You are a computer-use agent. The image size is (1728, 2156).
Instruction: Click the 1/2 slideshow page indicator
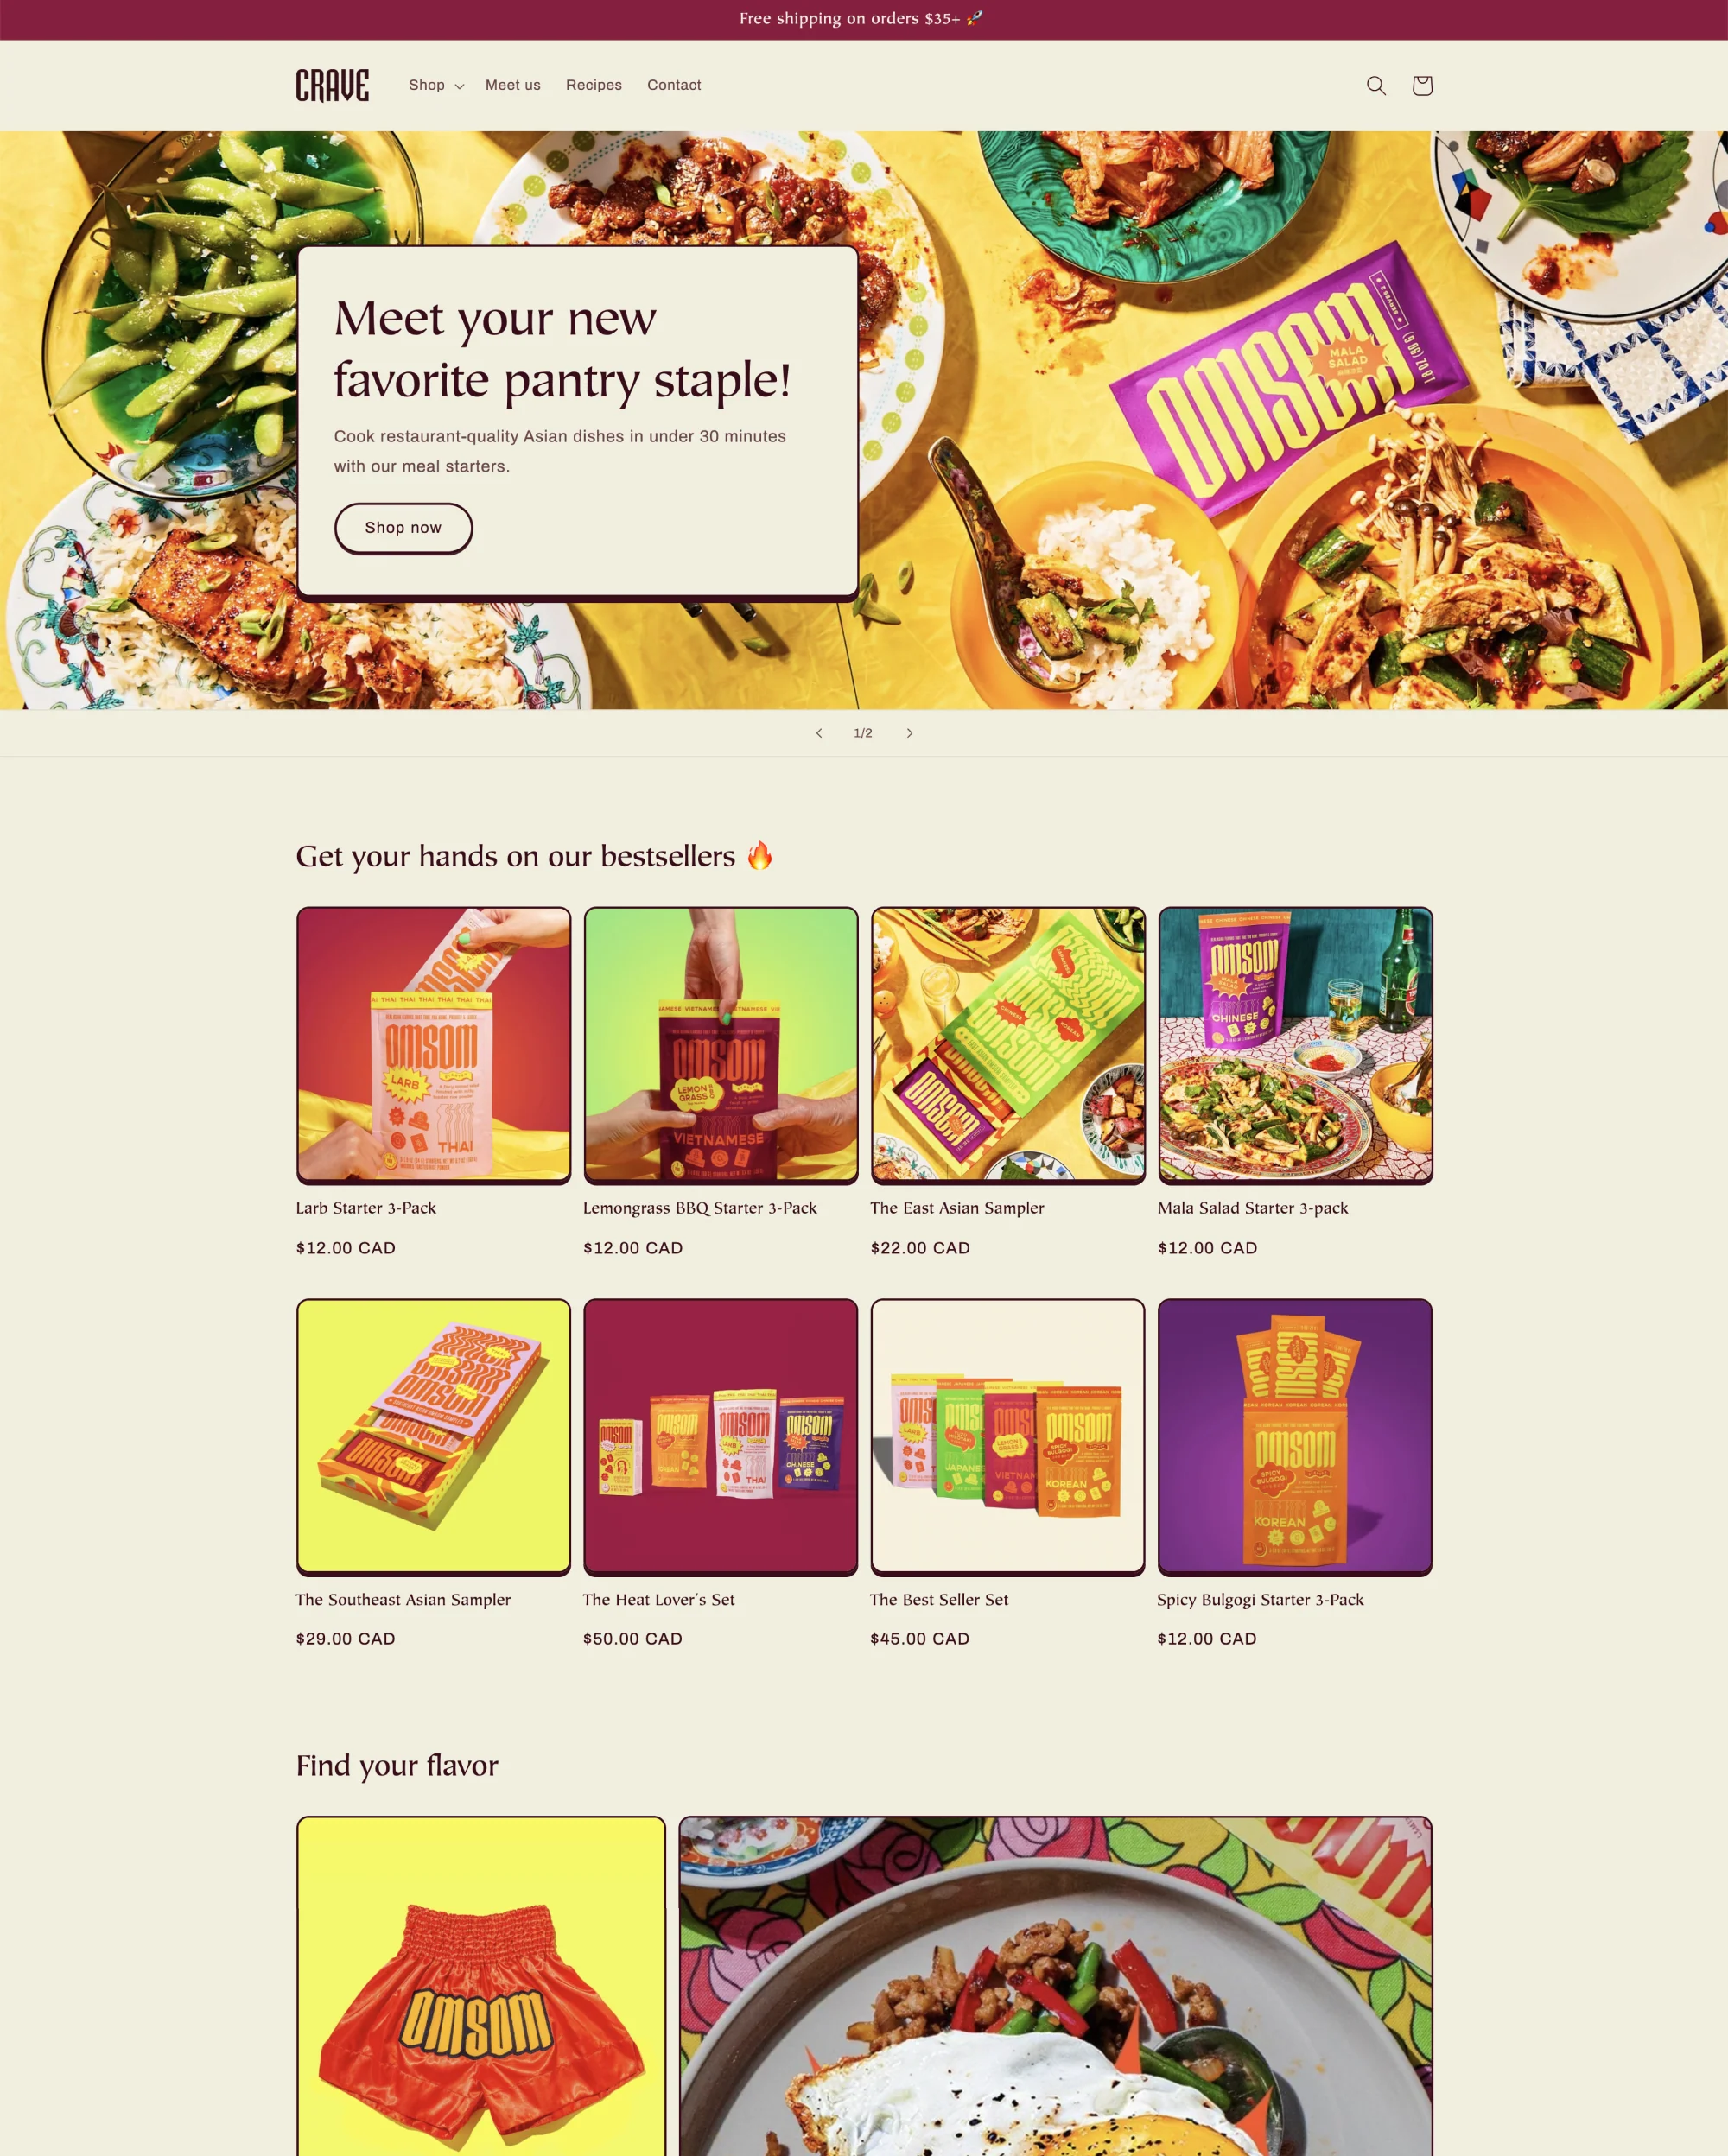(862, 733)
